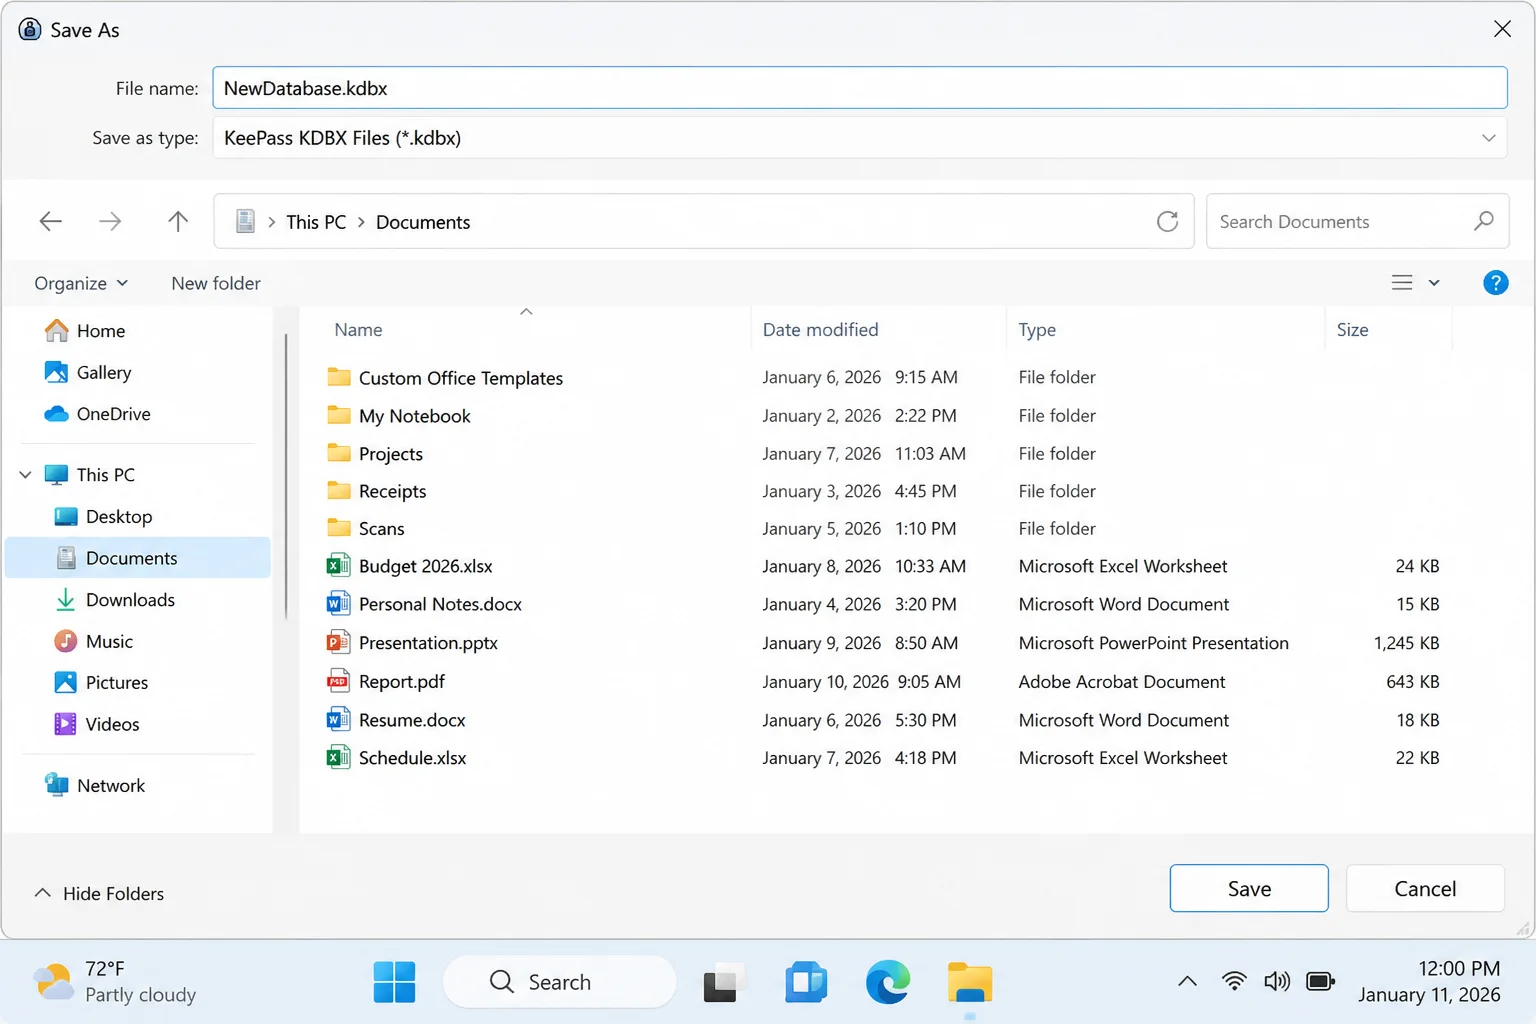Select OneDrive in the navigation pane

pyautogui.click(x=138, y=413)
